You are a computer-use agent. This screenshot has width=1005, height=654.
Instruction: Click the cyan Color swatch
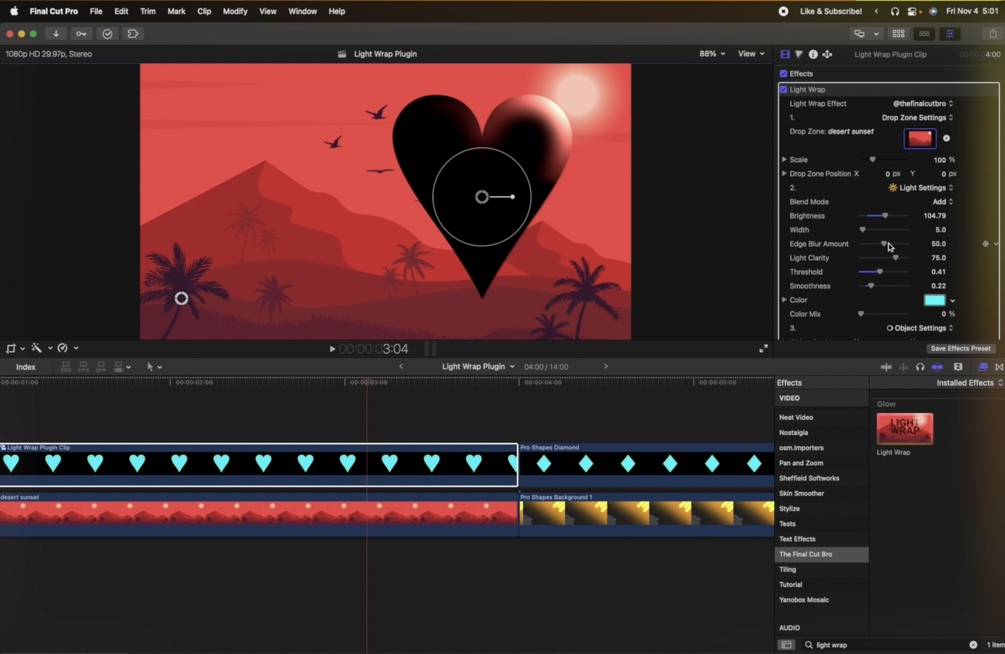coord(934,300)
